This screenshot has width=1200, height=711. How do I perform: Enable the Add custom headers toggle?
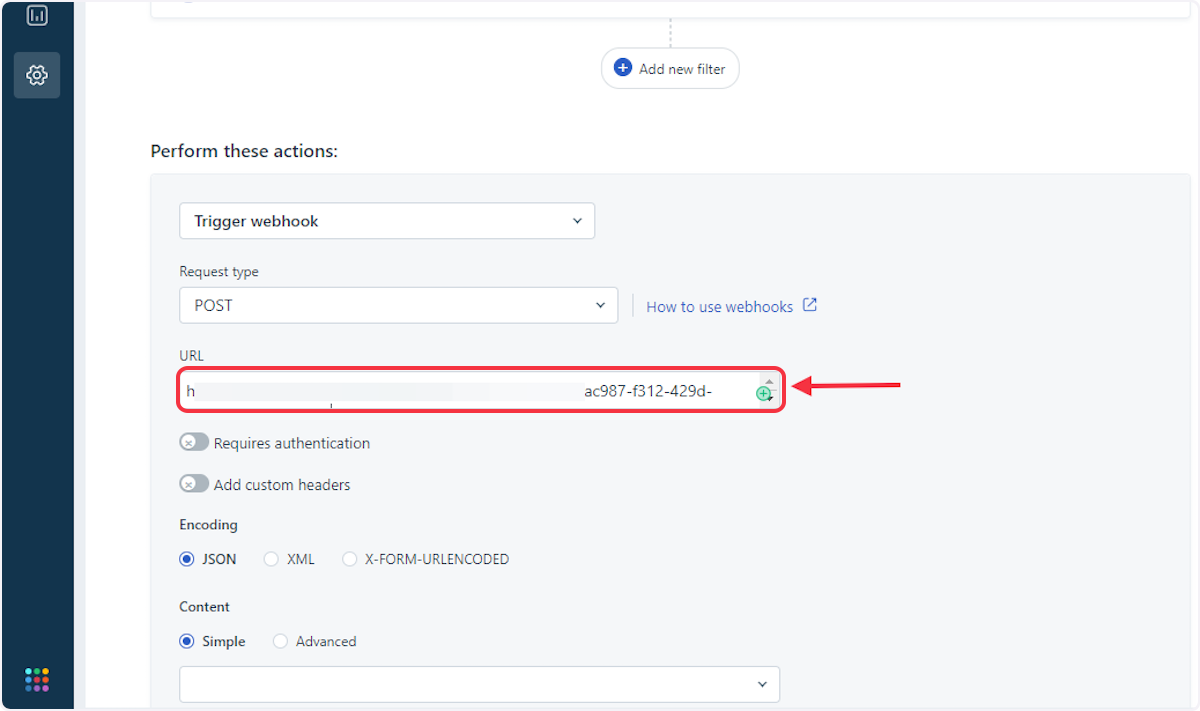click(x=194, y=483)
